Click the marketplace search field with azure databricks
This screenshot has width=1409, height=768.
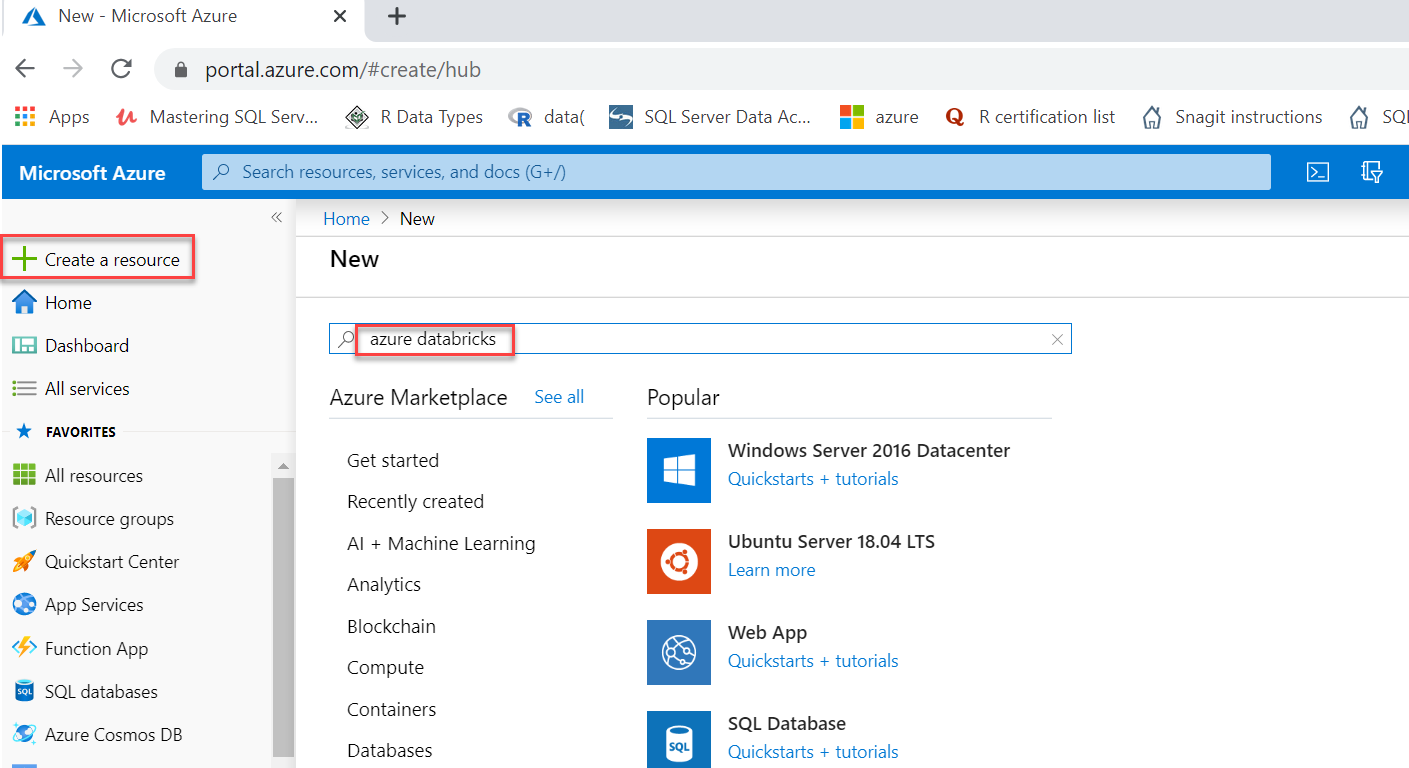700,339
